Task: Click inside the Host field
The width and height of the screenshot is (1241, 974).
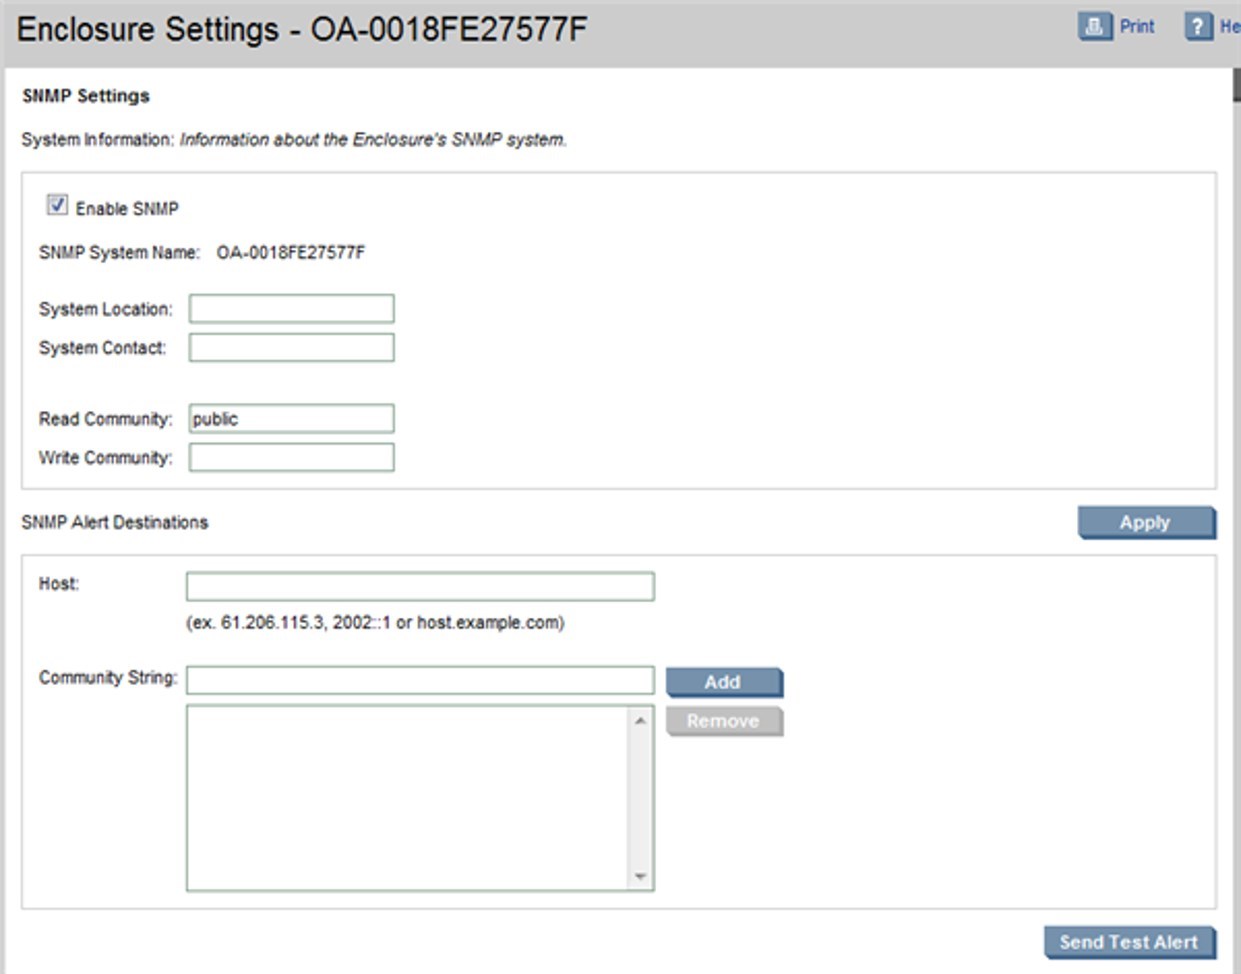Action: click(x=419, y=587)
